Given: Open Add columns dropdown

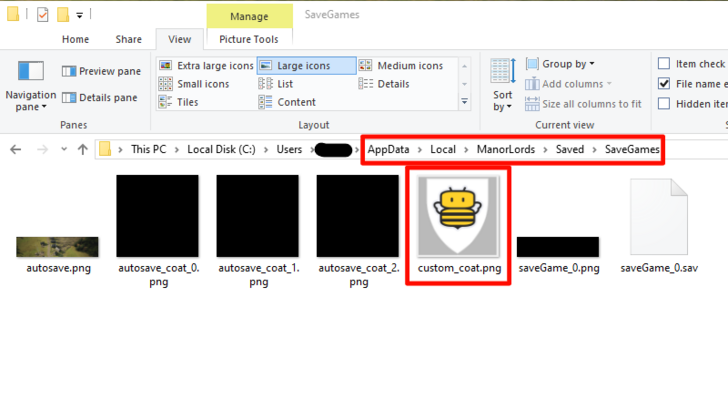Looking at the screenshot, I should pos(569,84).
